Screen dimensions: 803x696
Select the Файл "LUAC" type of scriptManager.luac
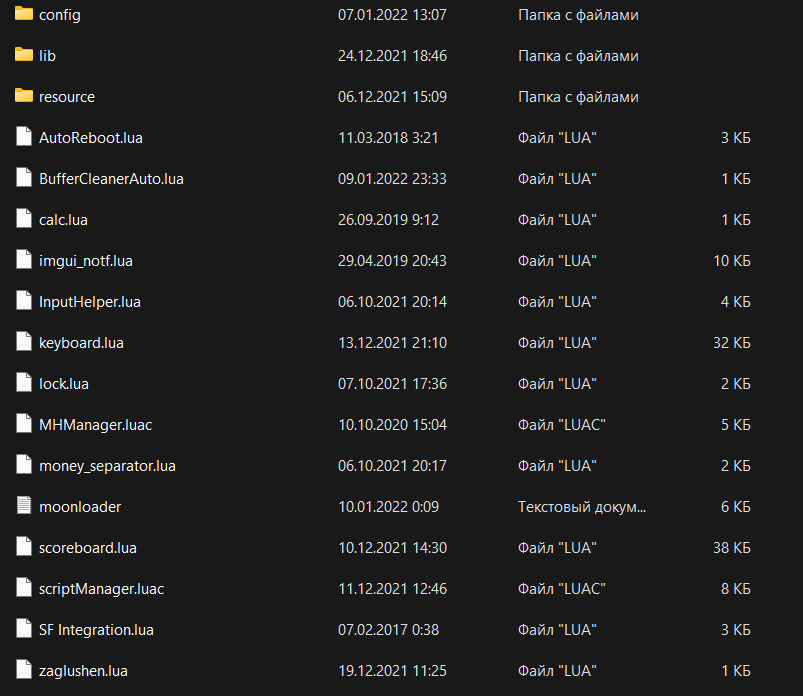tap(561, 588)
